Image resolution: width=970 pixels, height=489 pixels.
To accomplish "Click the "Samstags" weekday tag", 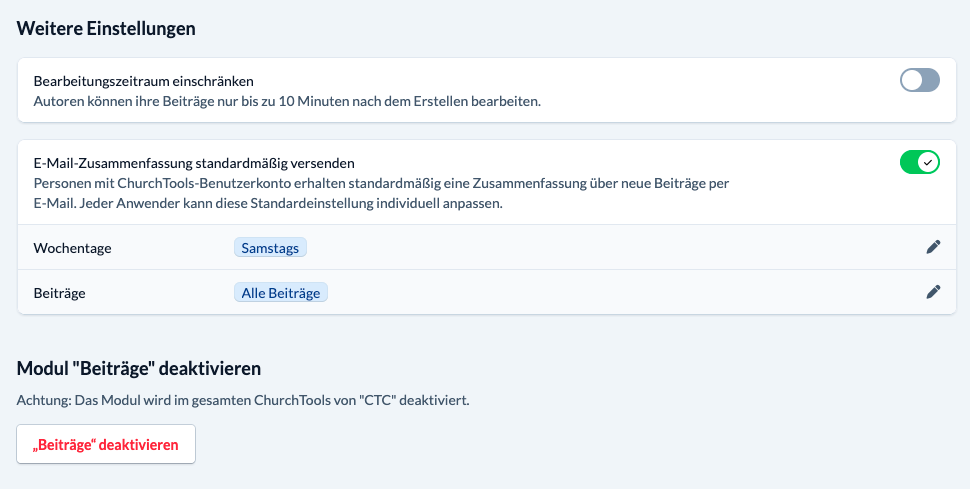I will [x=270, y=248].
